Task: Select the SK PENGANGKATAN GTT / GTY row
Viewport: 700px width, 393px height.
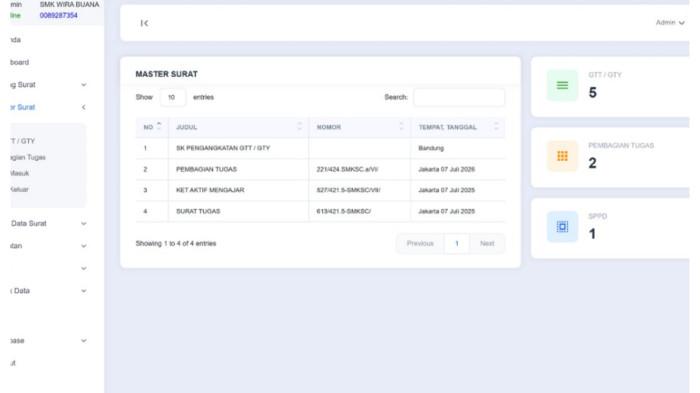Action: point(223,148)
